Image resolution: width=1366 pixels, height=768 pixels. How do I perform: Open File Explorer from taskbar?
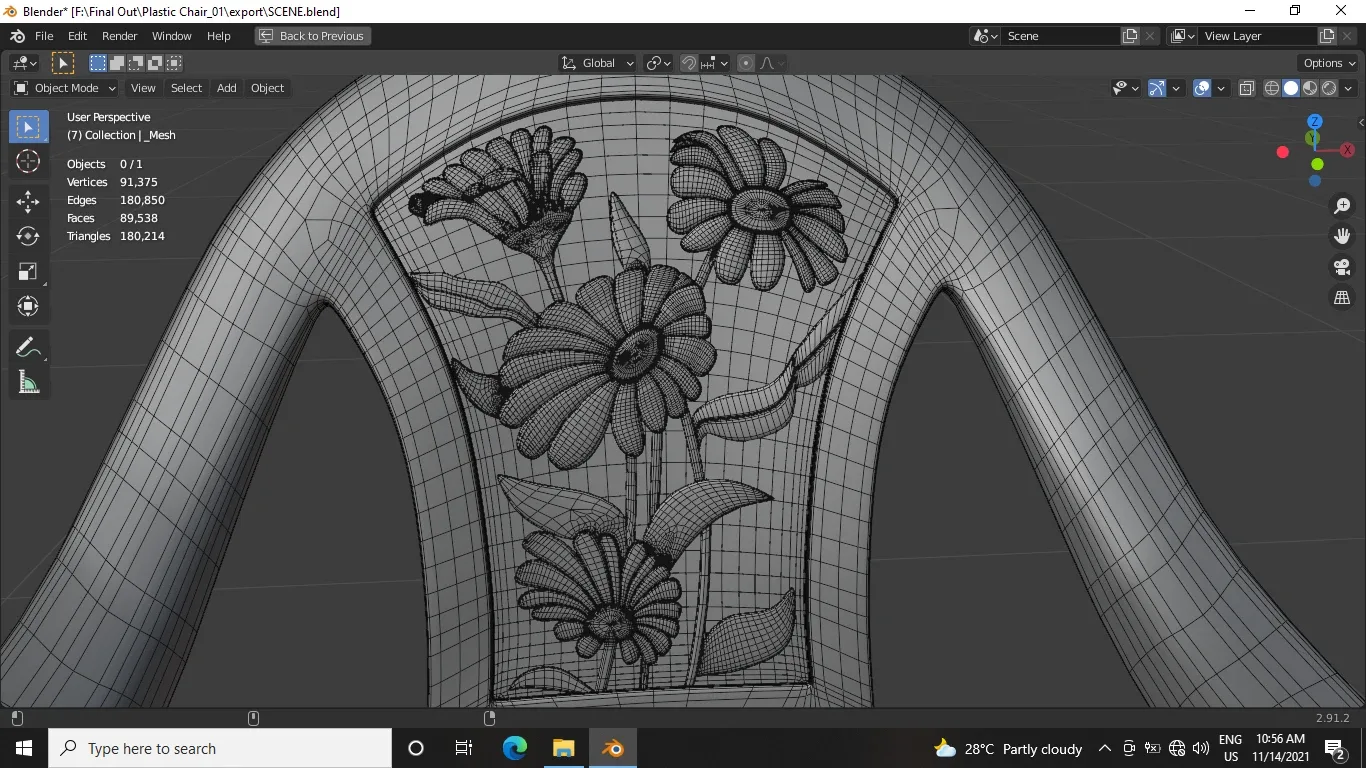[563, 748]
